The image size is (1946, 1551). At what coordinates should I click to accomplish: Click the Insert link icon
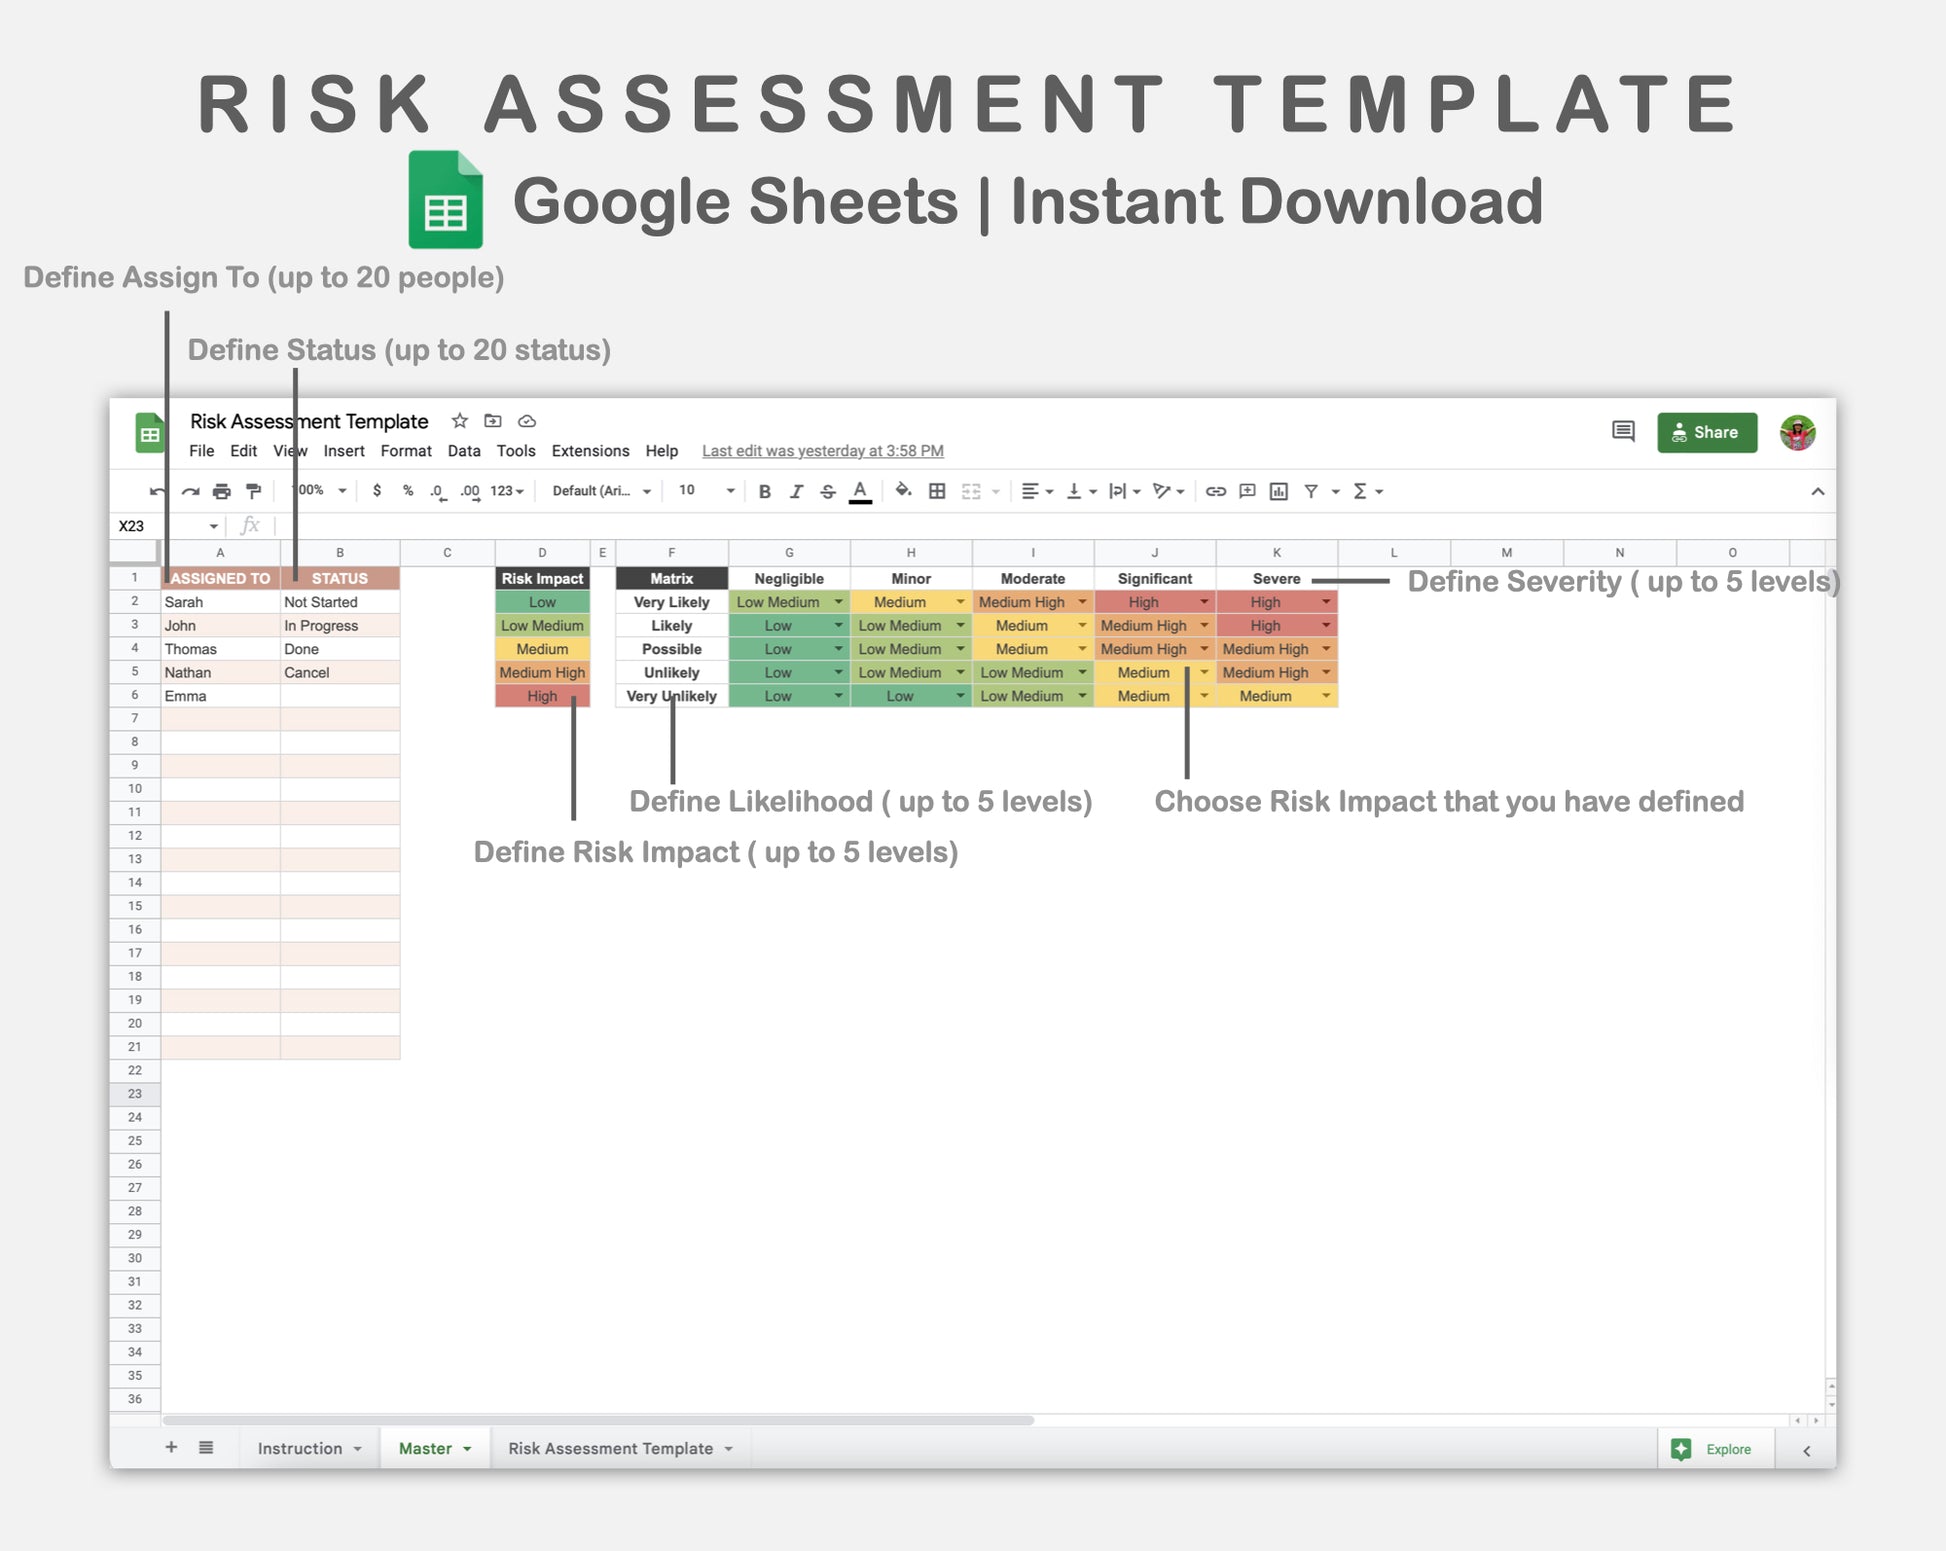1215,491
